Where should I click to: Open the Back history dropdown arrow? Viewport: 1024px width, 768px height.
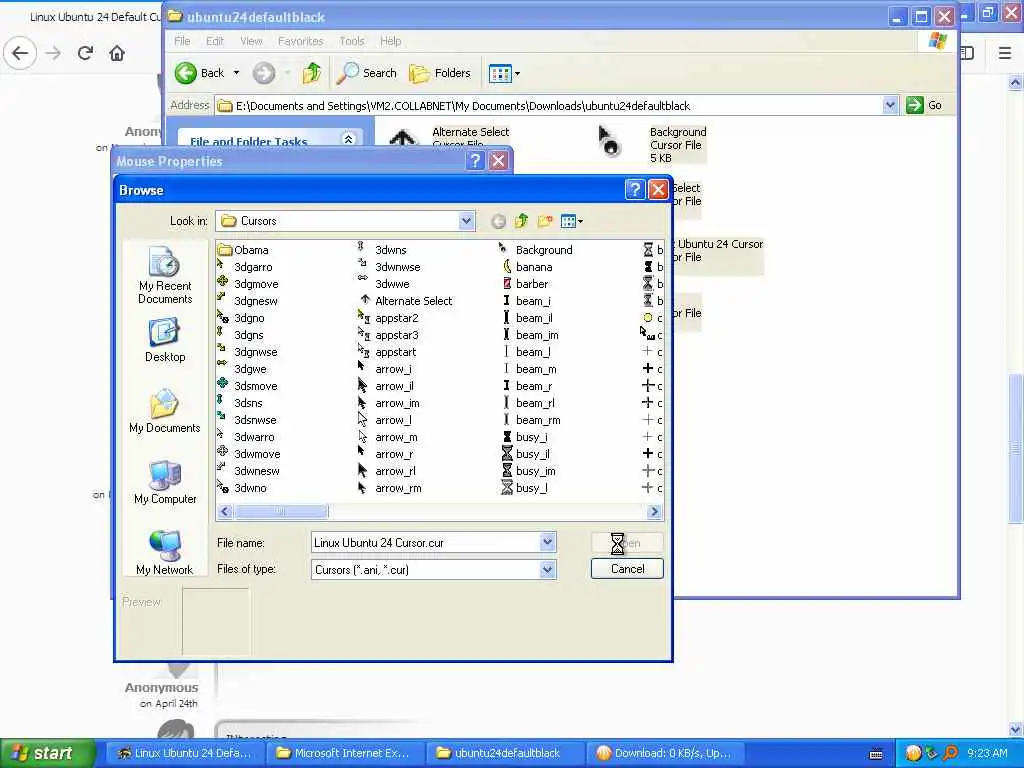pyautogui.click(x=236, y=72)
